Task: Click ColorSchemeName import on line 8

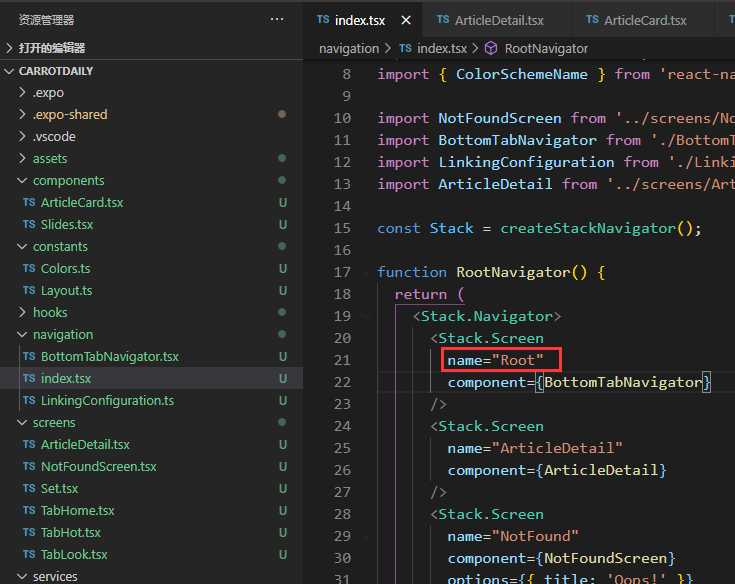Action: pyautogui.click(x=521, y=74)
